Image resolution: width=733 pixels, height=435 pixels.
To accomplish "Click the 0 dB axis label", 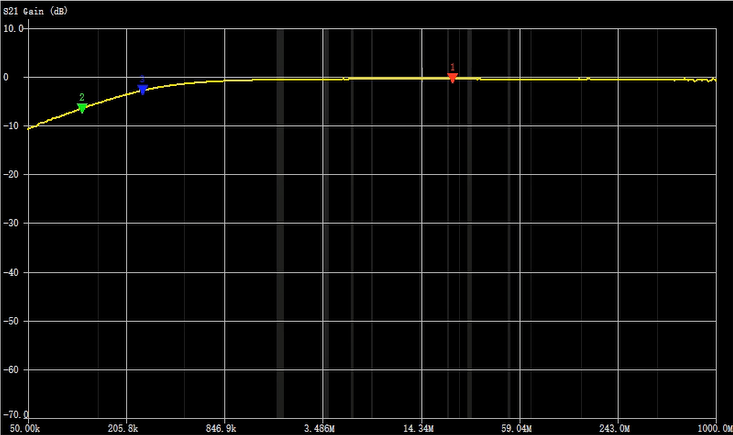I will [x=6, y=78].
